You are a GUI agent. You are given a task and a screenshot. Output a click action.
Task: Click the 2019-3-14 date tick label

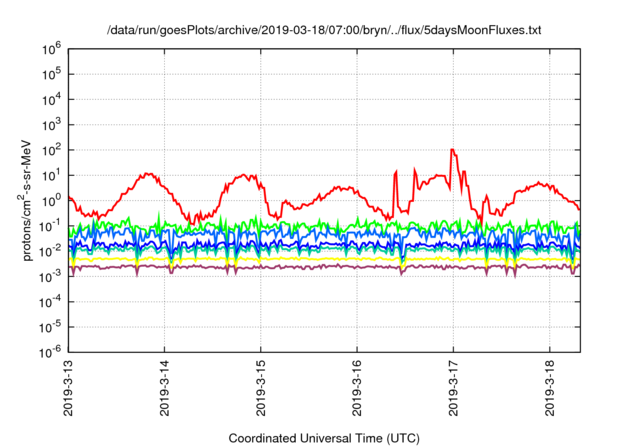164,388
